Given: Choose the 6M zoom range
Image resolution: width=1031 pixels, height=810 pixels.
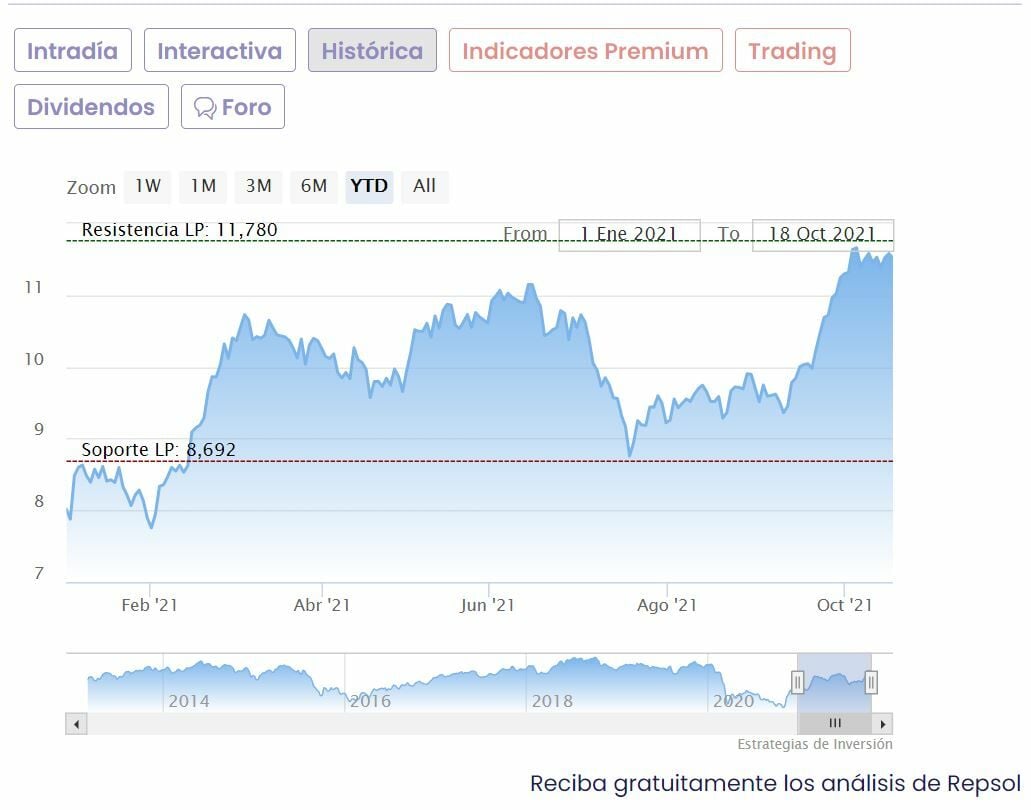Looking at the screenshot, I should [x=314, y=186].
